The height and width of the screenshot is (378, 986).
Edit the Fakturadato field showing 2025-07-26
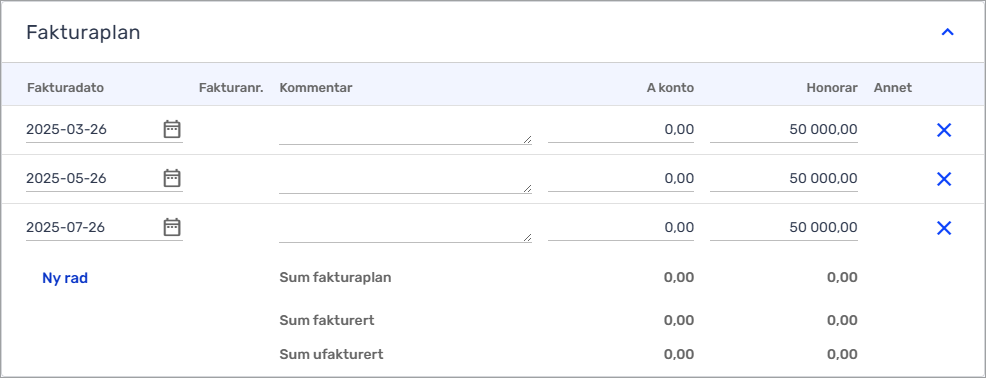click(93, 227)
